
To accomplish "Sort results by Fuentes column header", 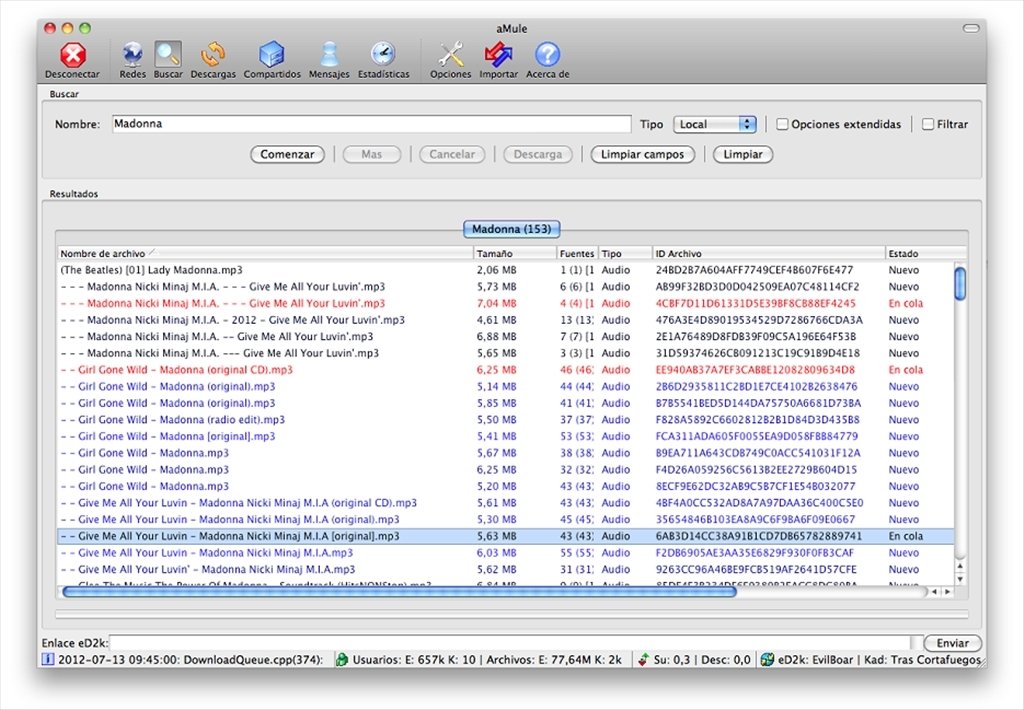I will (577, 253).
